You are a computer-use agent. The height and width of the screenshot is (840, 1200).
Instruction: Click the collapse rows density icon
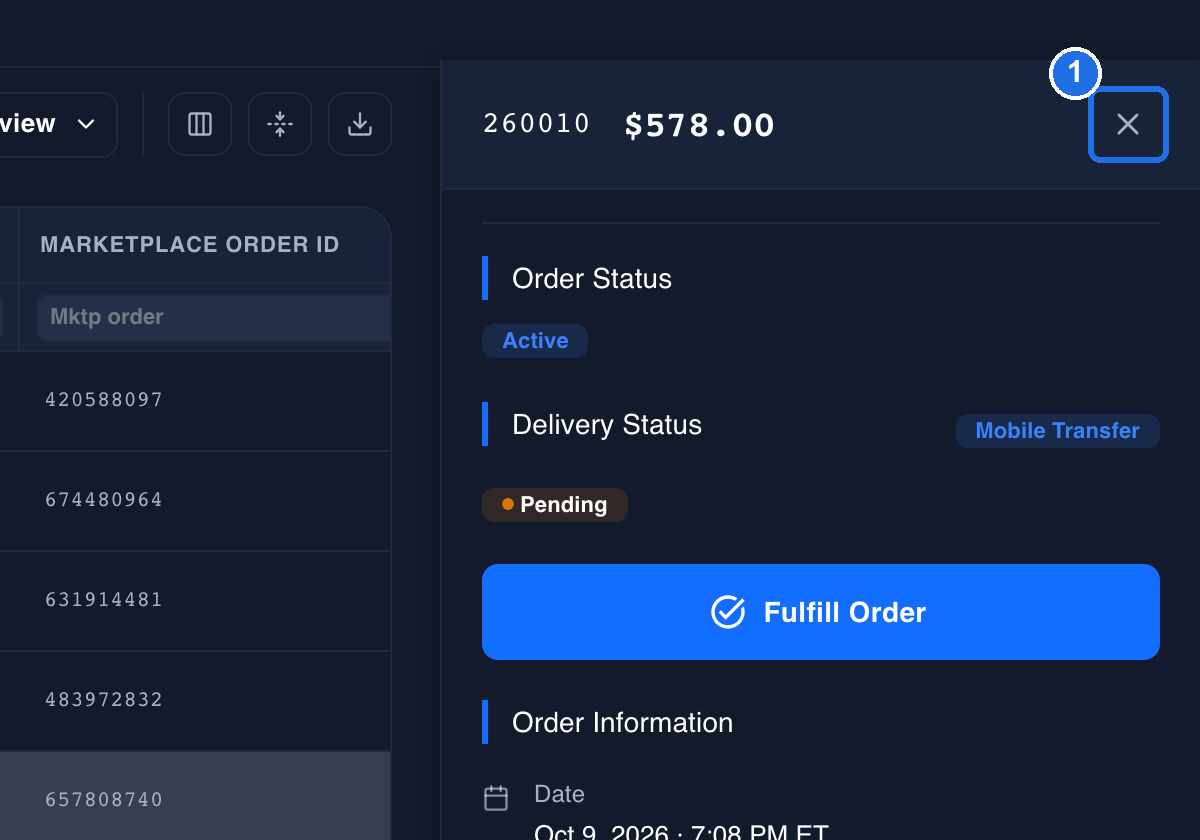click(x=280, y=124)
